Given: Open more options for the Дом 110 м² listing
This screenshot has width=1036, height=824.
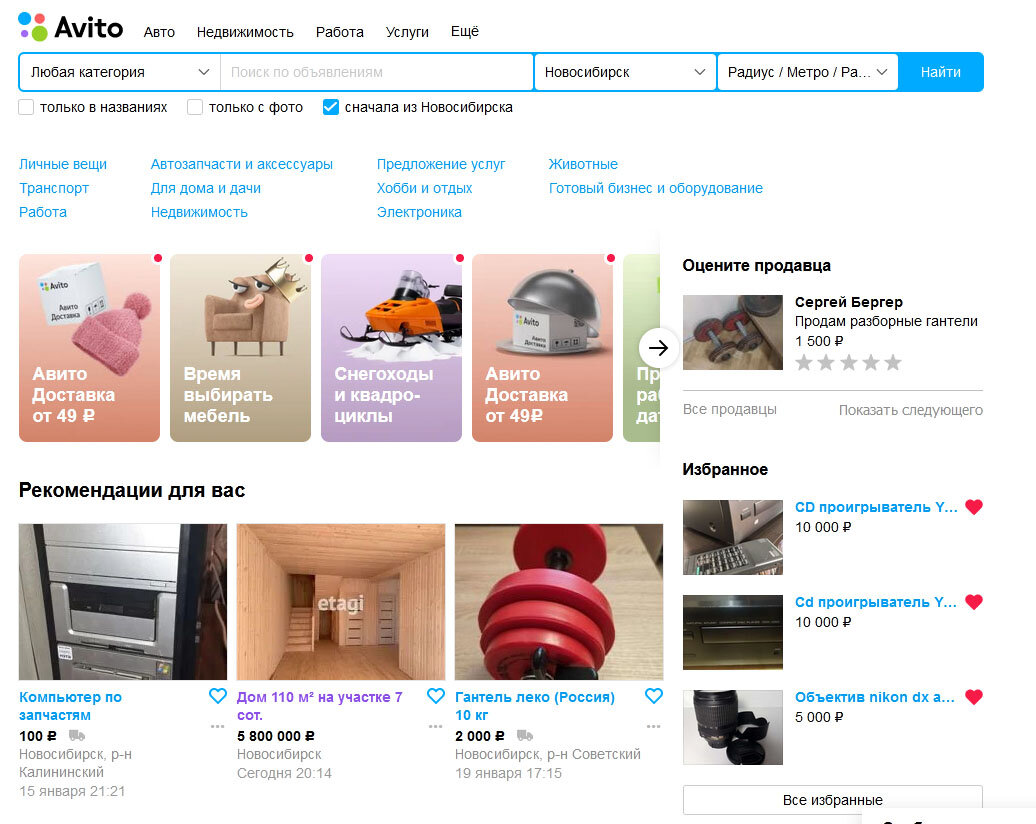Looking at the screenshot, I should click(x=435, y=726).
